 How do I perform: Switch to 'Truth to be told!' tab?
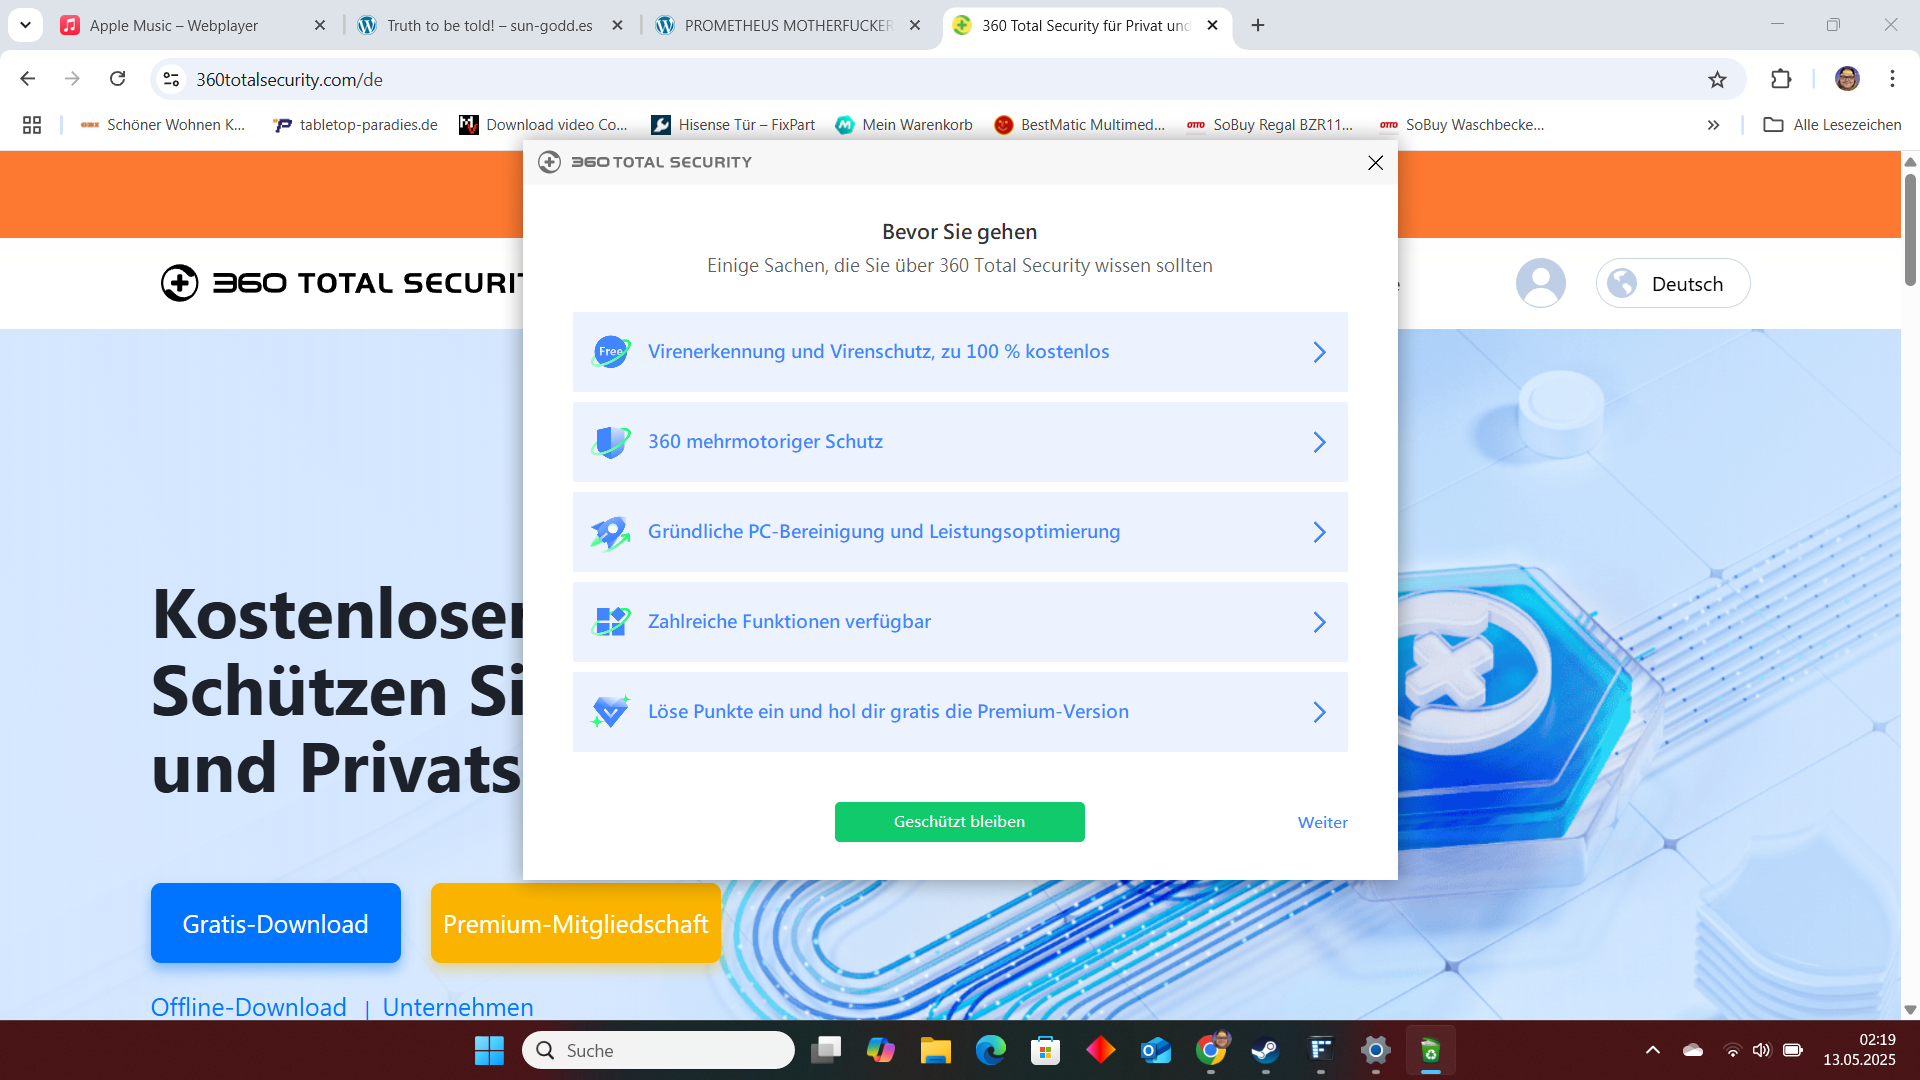click(x=489, y=25)
